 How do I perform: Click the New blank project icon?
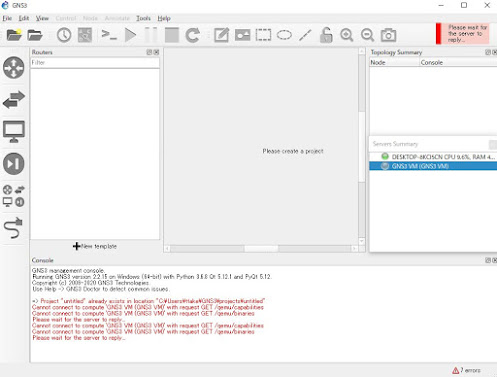click(x=14, y=35)
